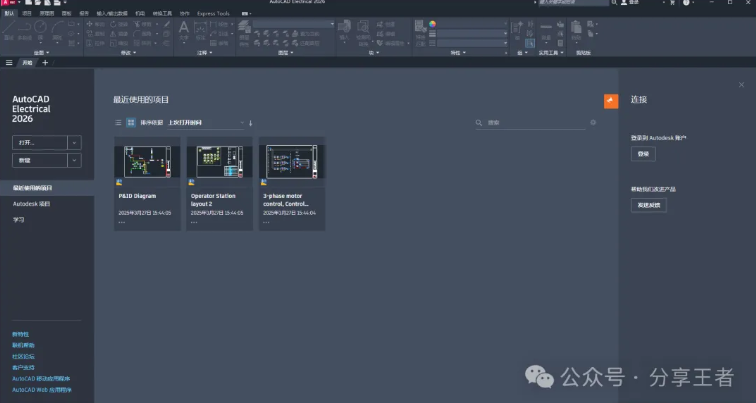
Task: Expand the Open button dropdown arrow
Action: coord(74,143)
